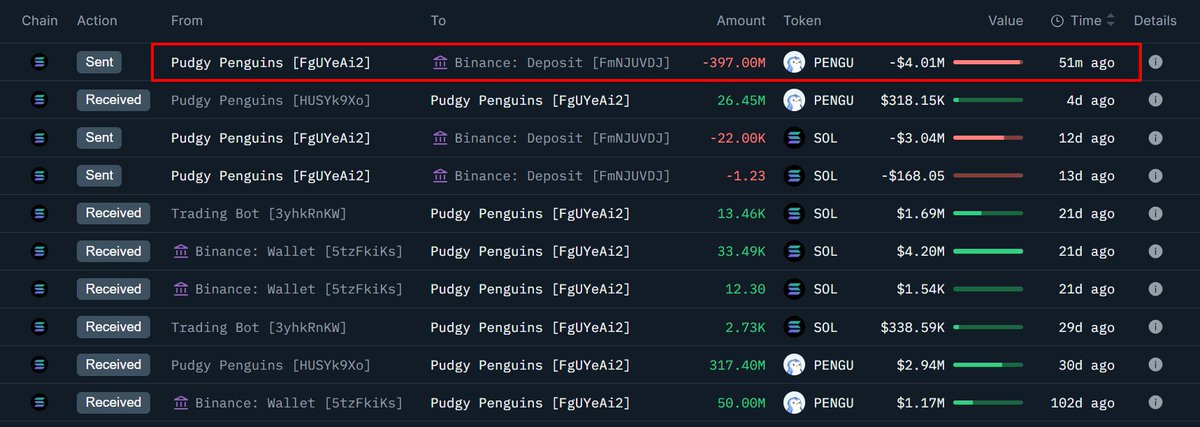Image resolution: width=1200 pixels, height=427 pixels.
Task: Open details for the 4d ago transaction
Action: pos(1155,100)
